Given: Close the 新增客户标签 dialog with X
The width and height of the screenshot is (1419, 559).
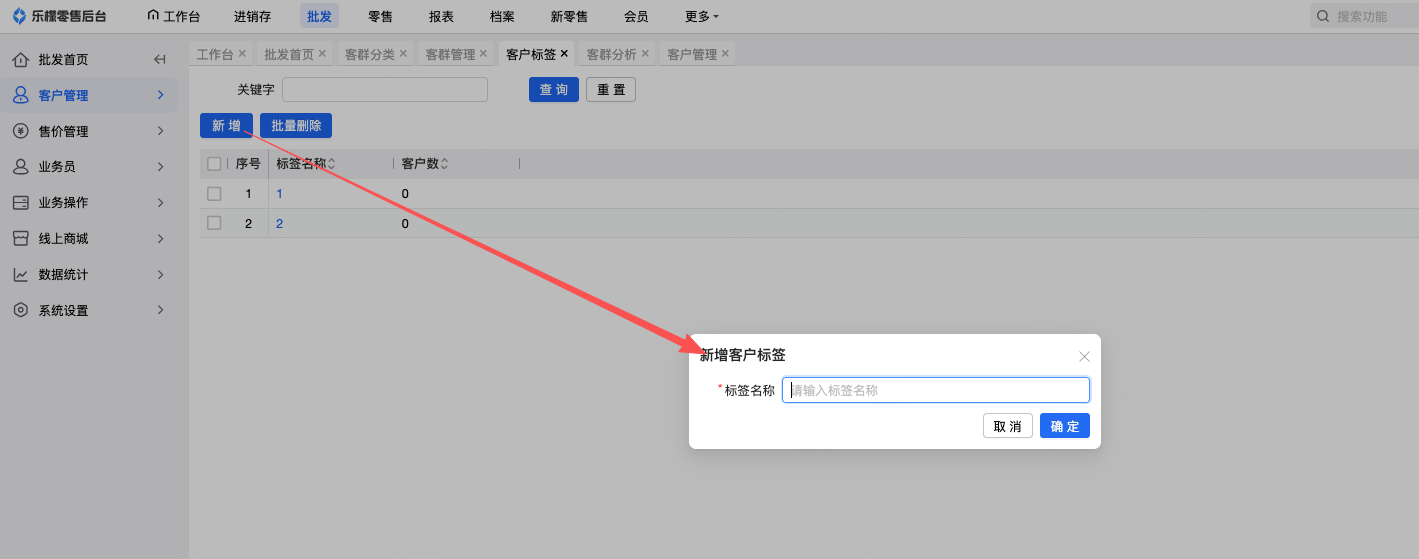Looking at the screenshot, I should point(1084,356).
